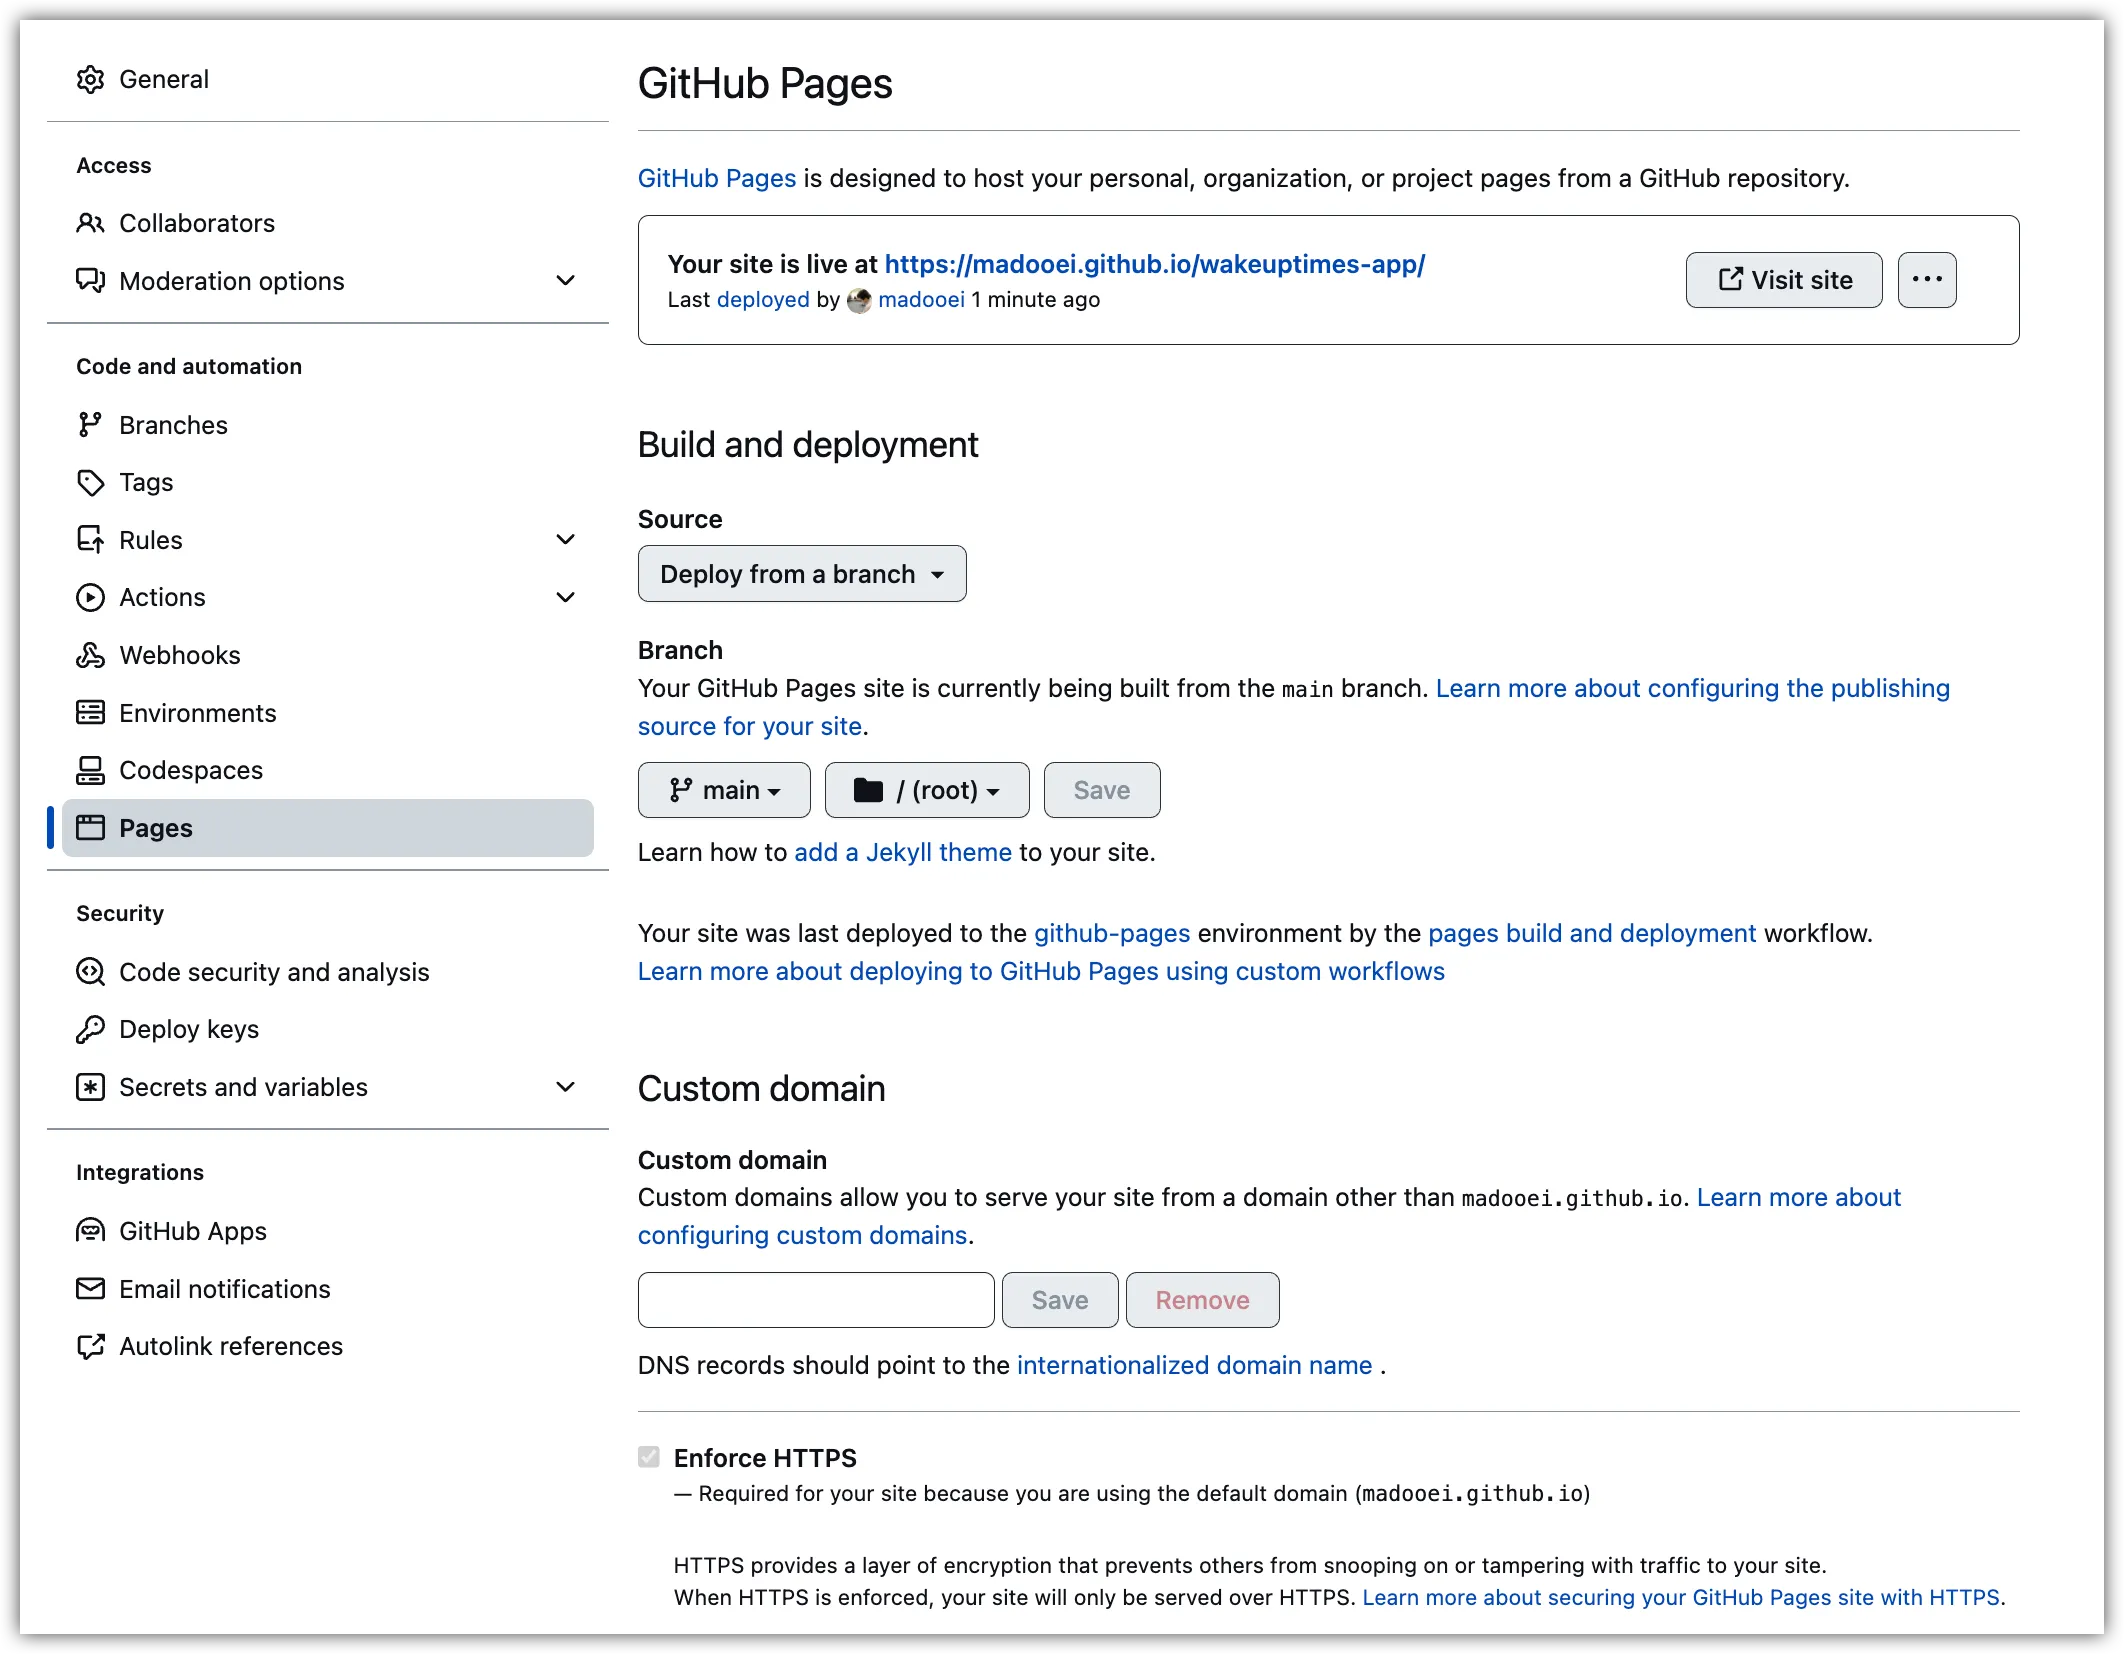Viewport: 2124px width, 1654px height.
Task: Open the /(root) folder dropdown
Action: tap(926, 790)
